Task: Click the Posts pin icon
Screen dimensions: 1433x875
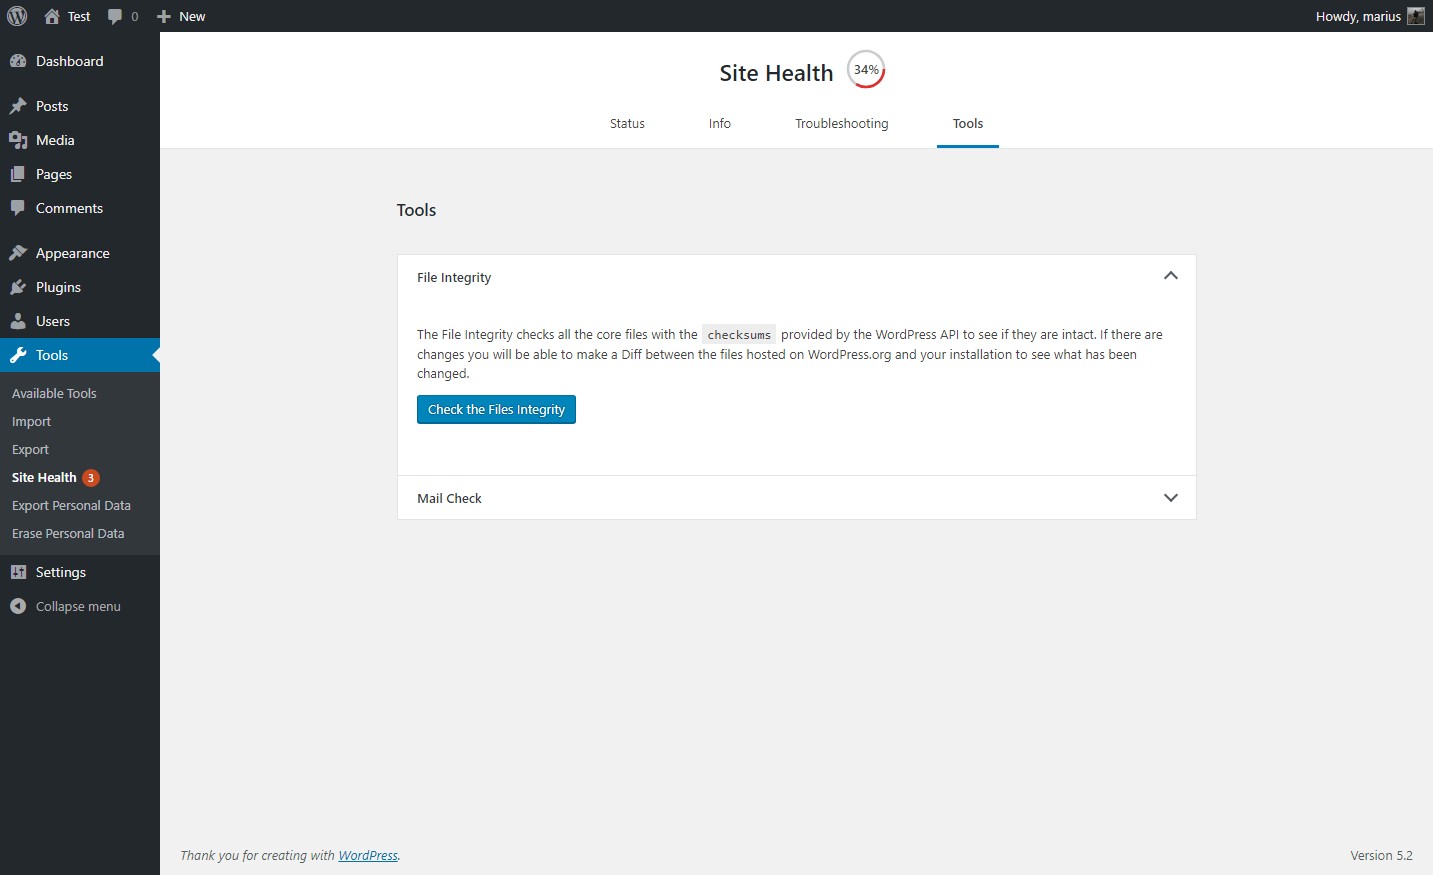Action: click(x=18, y=106)
